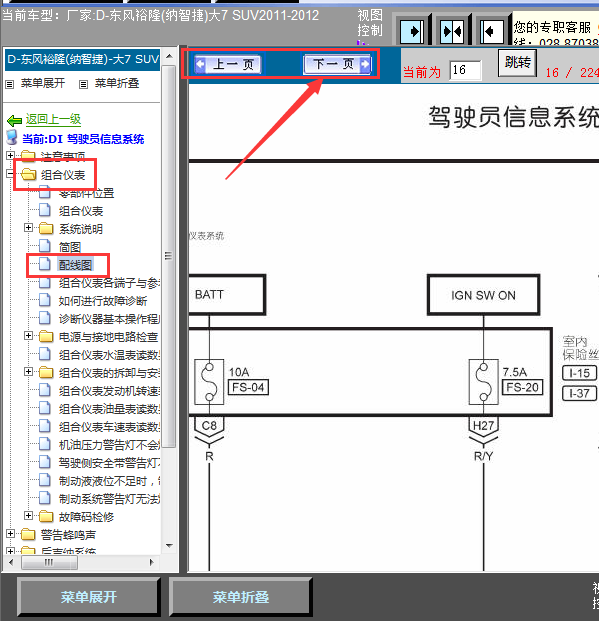Screen dimensions: 599x621
Task: Click the large bottom 菜单展开 button
Action: coord(89,597)
